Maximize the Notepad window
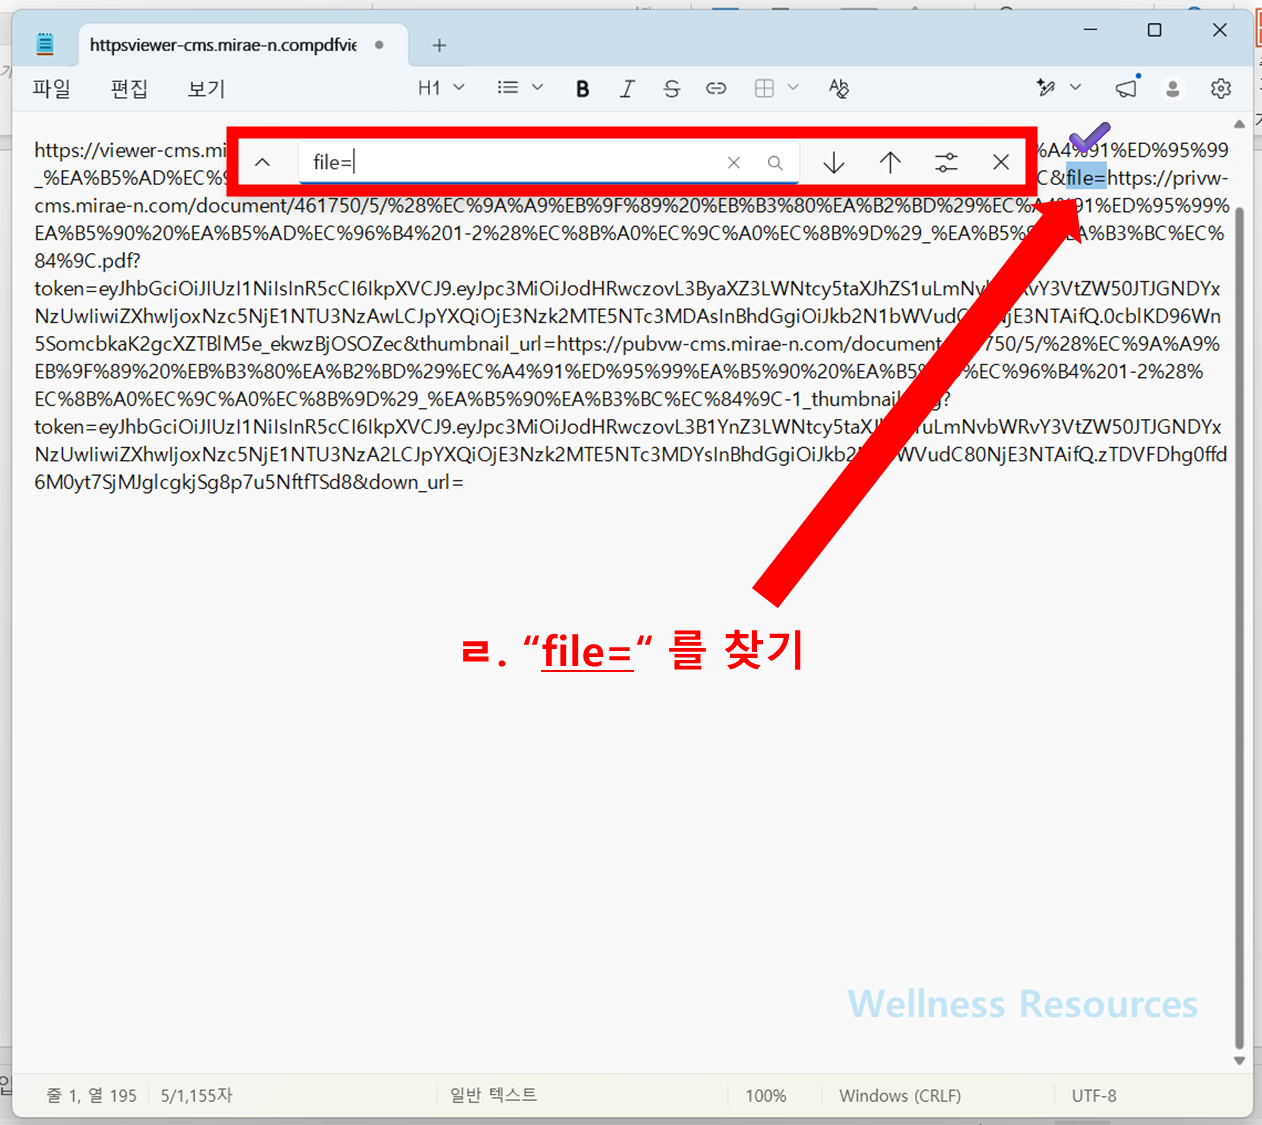Screen dimensions: 1262x1125 click(1155, 30)
